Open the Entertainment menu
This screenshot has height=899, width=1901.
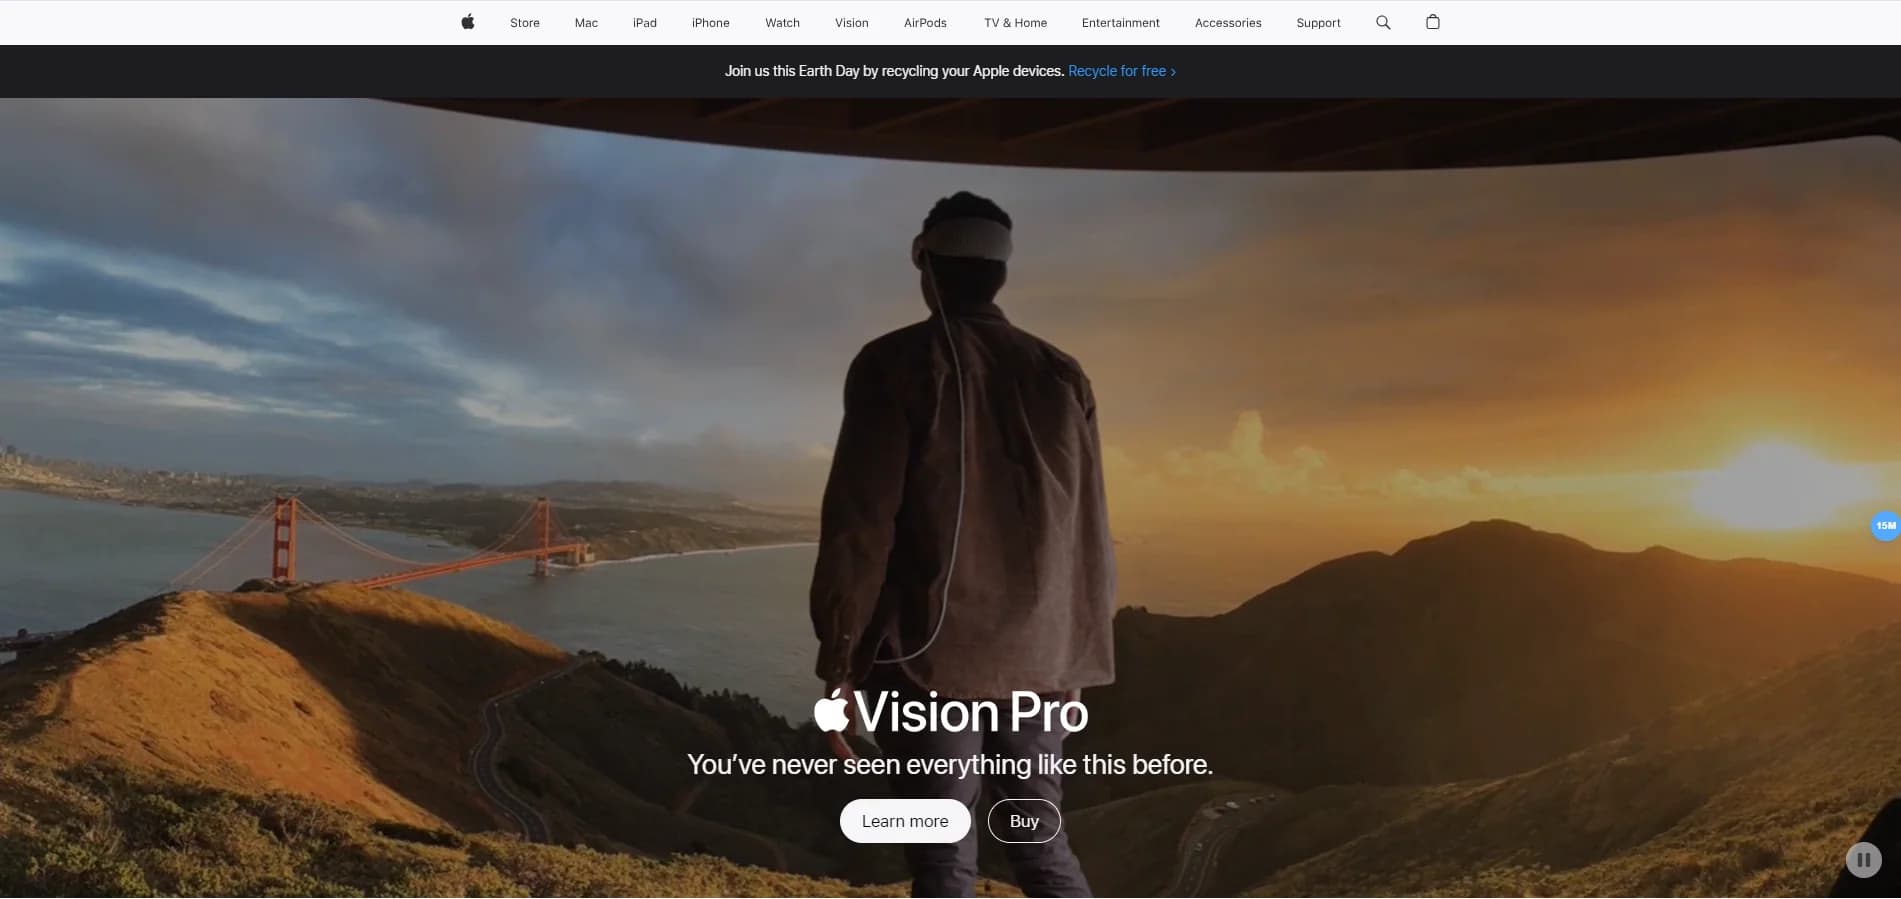[1120, 23]
